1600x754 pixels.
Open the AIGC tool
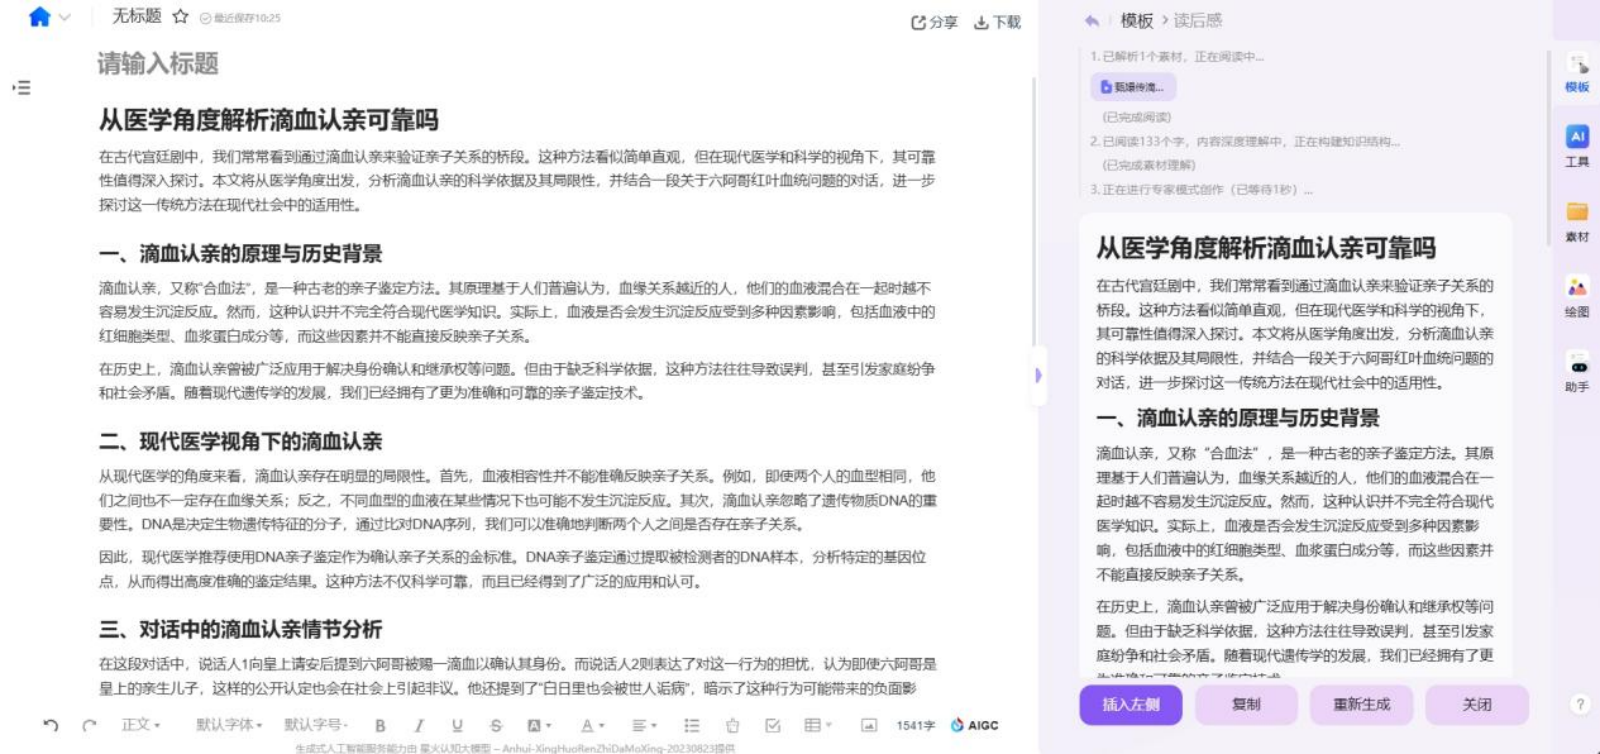click(974, 726)
